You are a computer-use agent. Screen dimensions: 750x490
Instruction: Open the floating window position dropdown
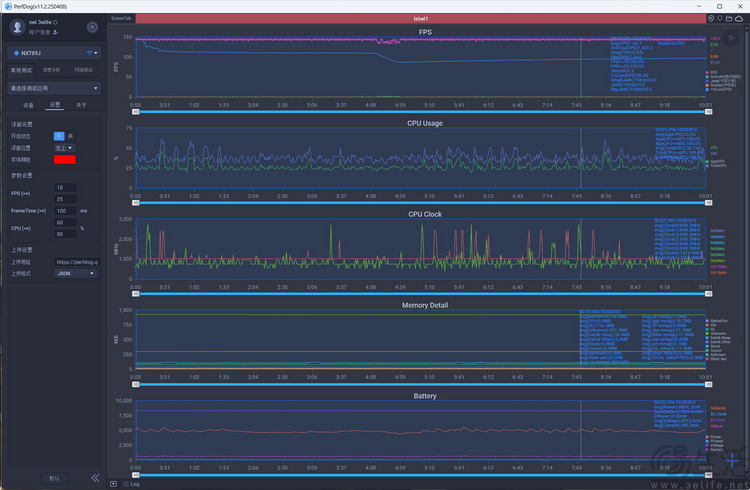pyautogui.click(x=64, y=148)
